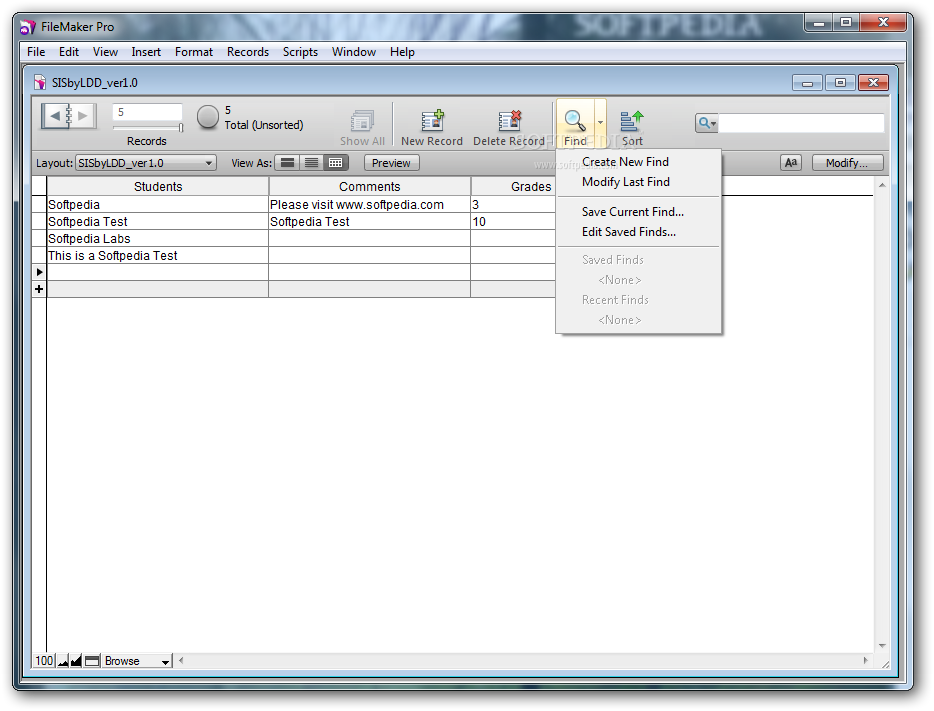Expand Find button dropdown arrow

click(x=600, y=123)
